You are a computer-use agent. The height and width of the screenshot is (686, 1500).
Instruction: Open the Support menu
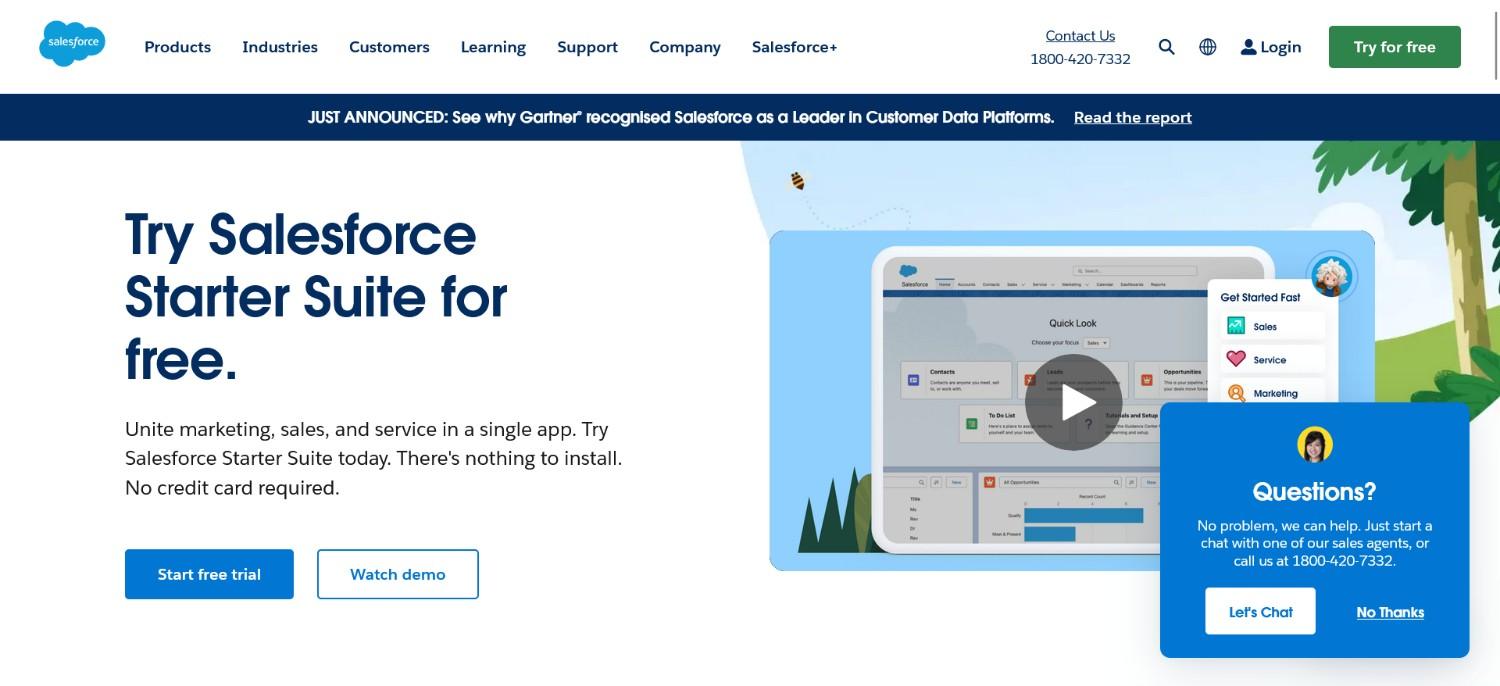click(587, 47)
